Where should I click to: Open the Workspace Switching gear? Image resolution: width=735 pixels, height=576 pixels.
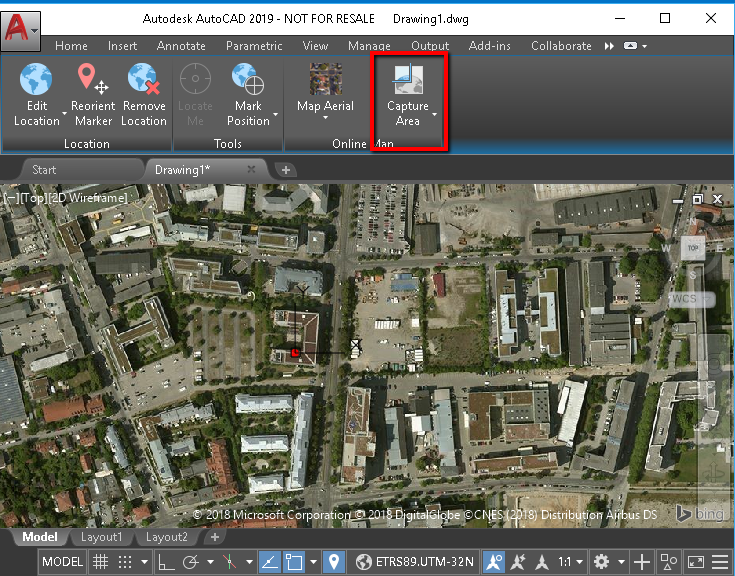point(601,561)
